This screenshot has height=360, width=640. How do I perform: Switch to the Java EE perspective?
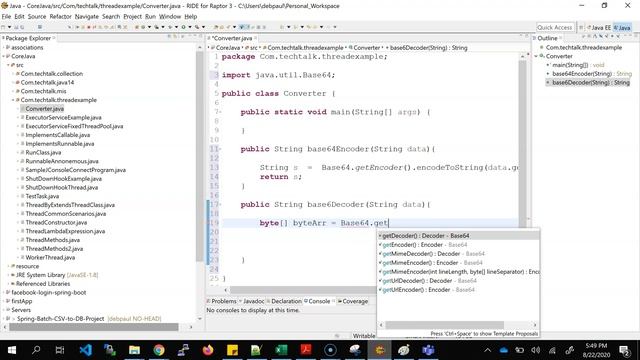pos(599,27)
